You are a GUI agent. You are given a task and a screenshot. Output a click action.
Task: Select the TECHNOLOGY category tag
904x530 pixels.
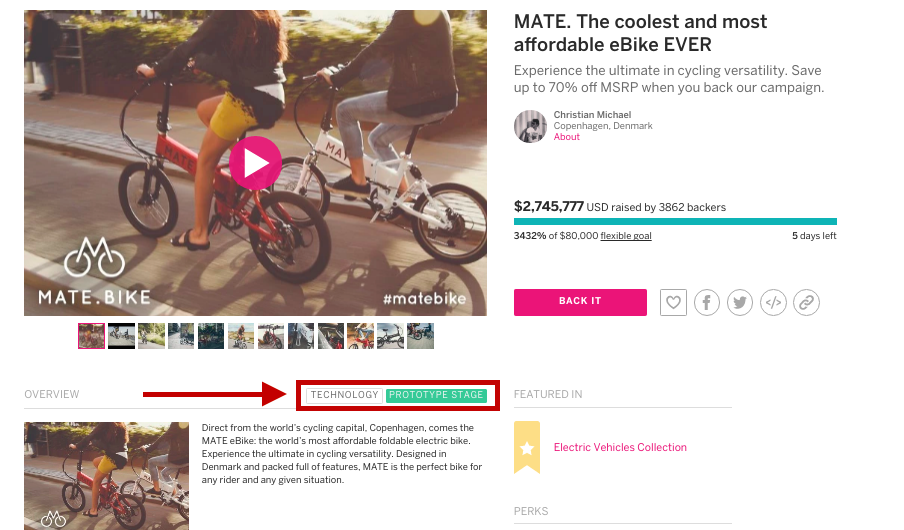coord(344,395)
